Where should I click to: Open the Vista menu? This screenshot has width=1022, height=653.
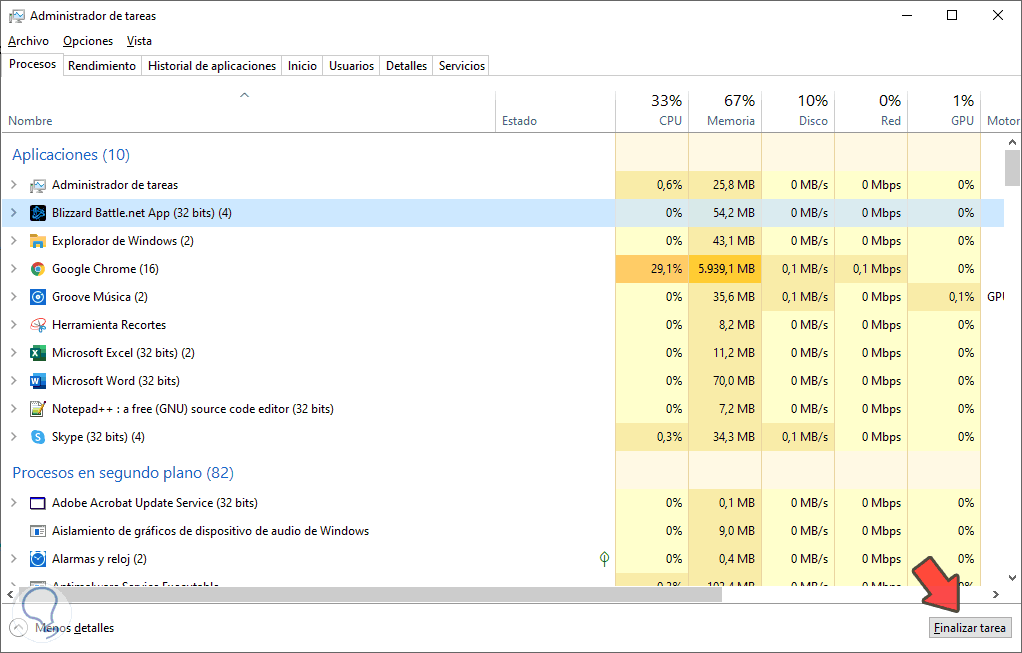click(139, 40)
